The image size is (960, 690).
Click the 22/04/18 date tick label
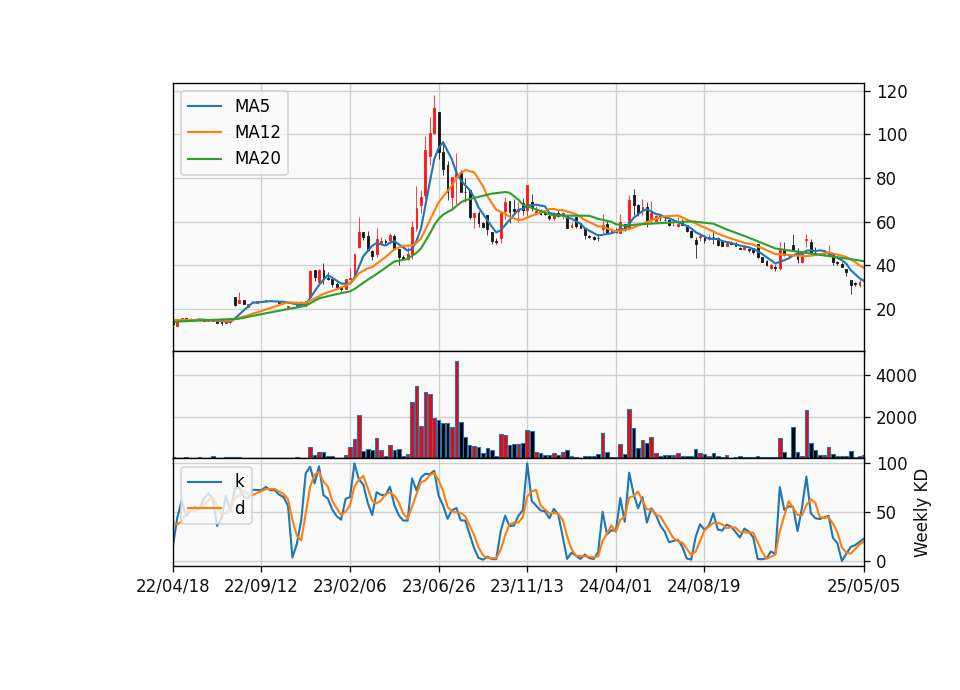[x=173, y=586]
